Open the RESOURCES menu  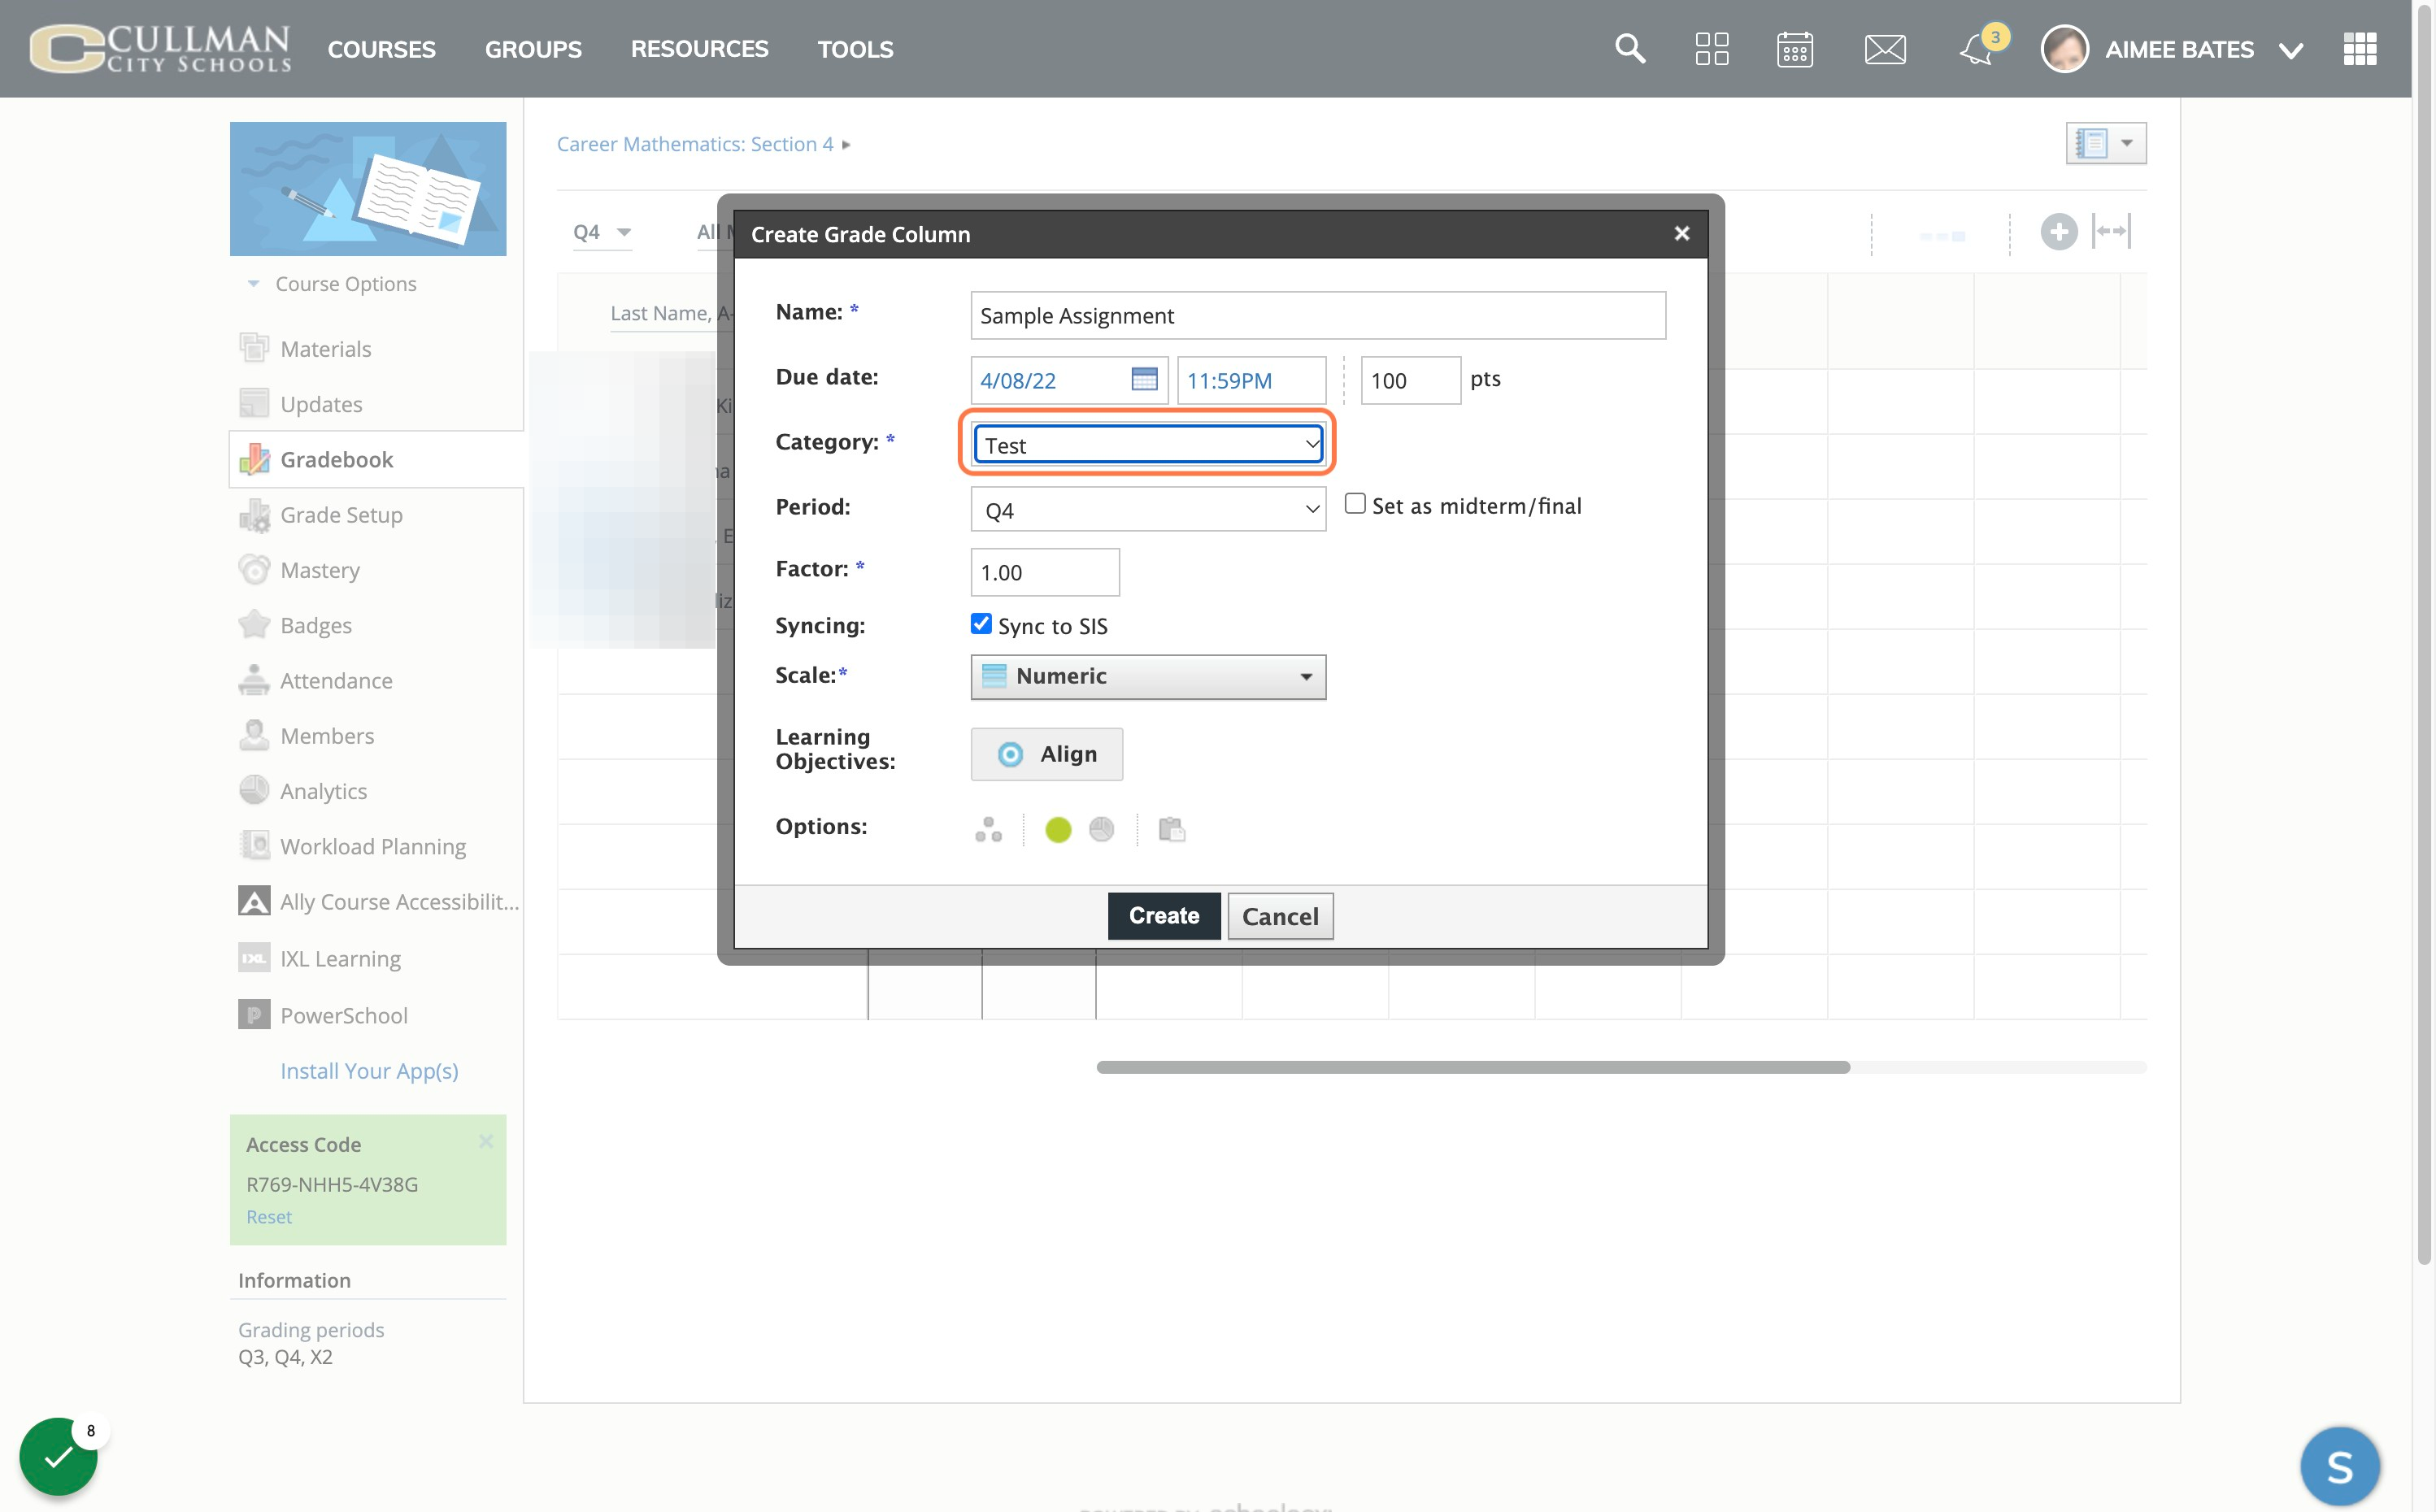tap(699, 49)
